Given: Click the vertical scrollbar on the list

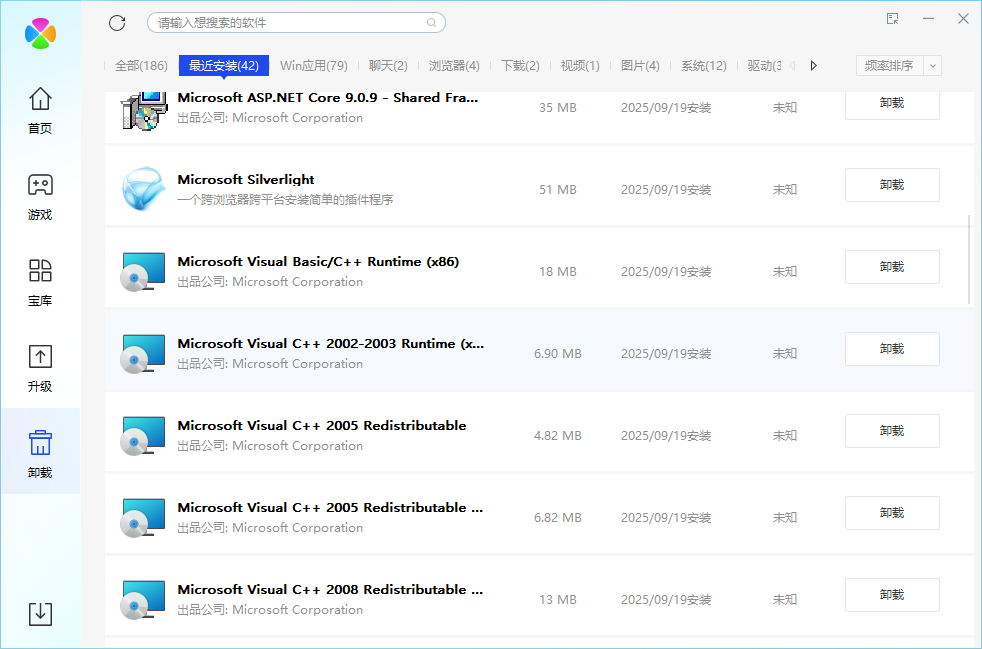Looking at the screenshot, I should coord(968,260).
